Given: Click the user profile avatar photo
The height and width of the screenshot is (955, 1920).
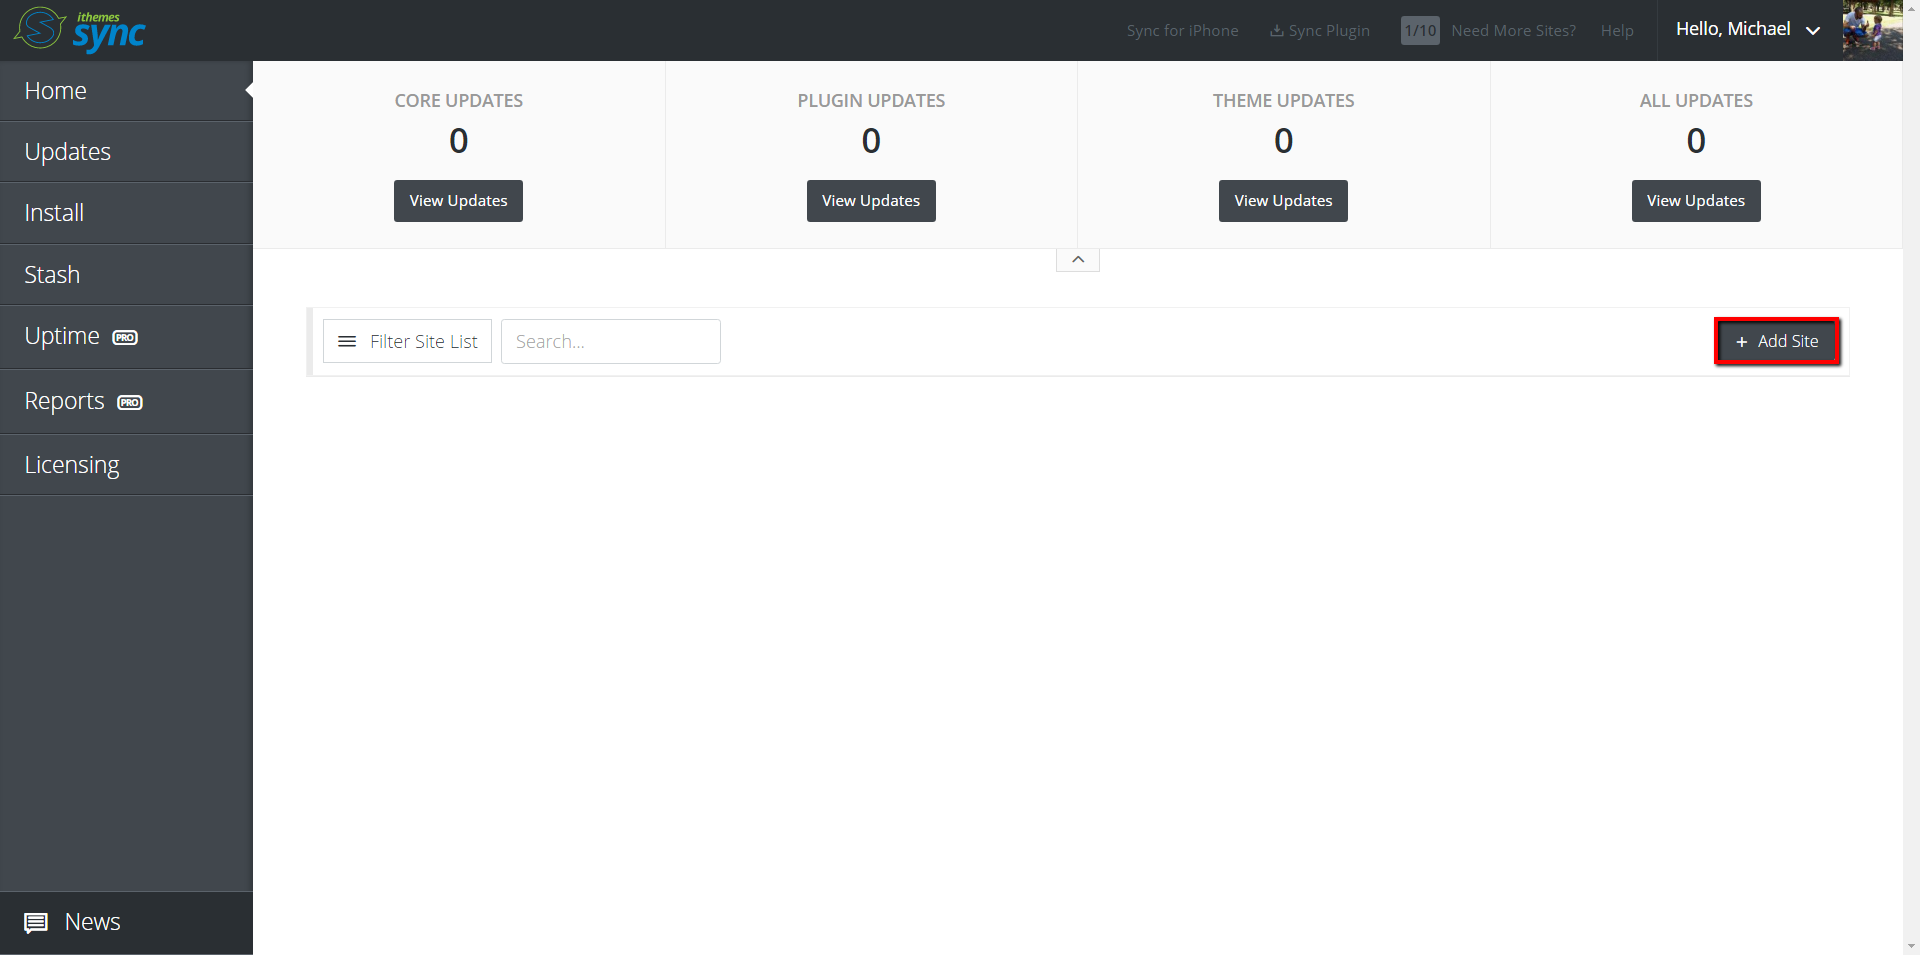Looking at the screenshot, I should pyautogui.click(x=1872, y=30).
